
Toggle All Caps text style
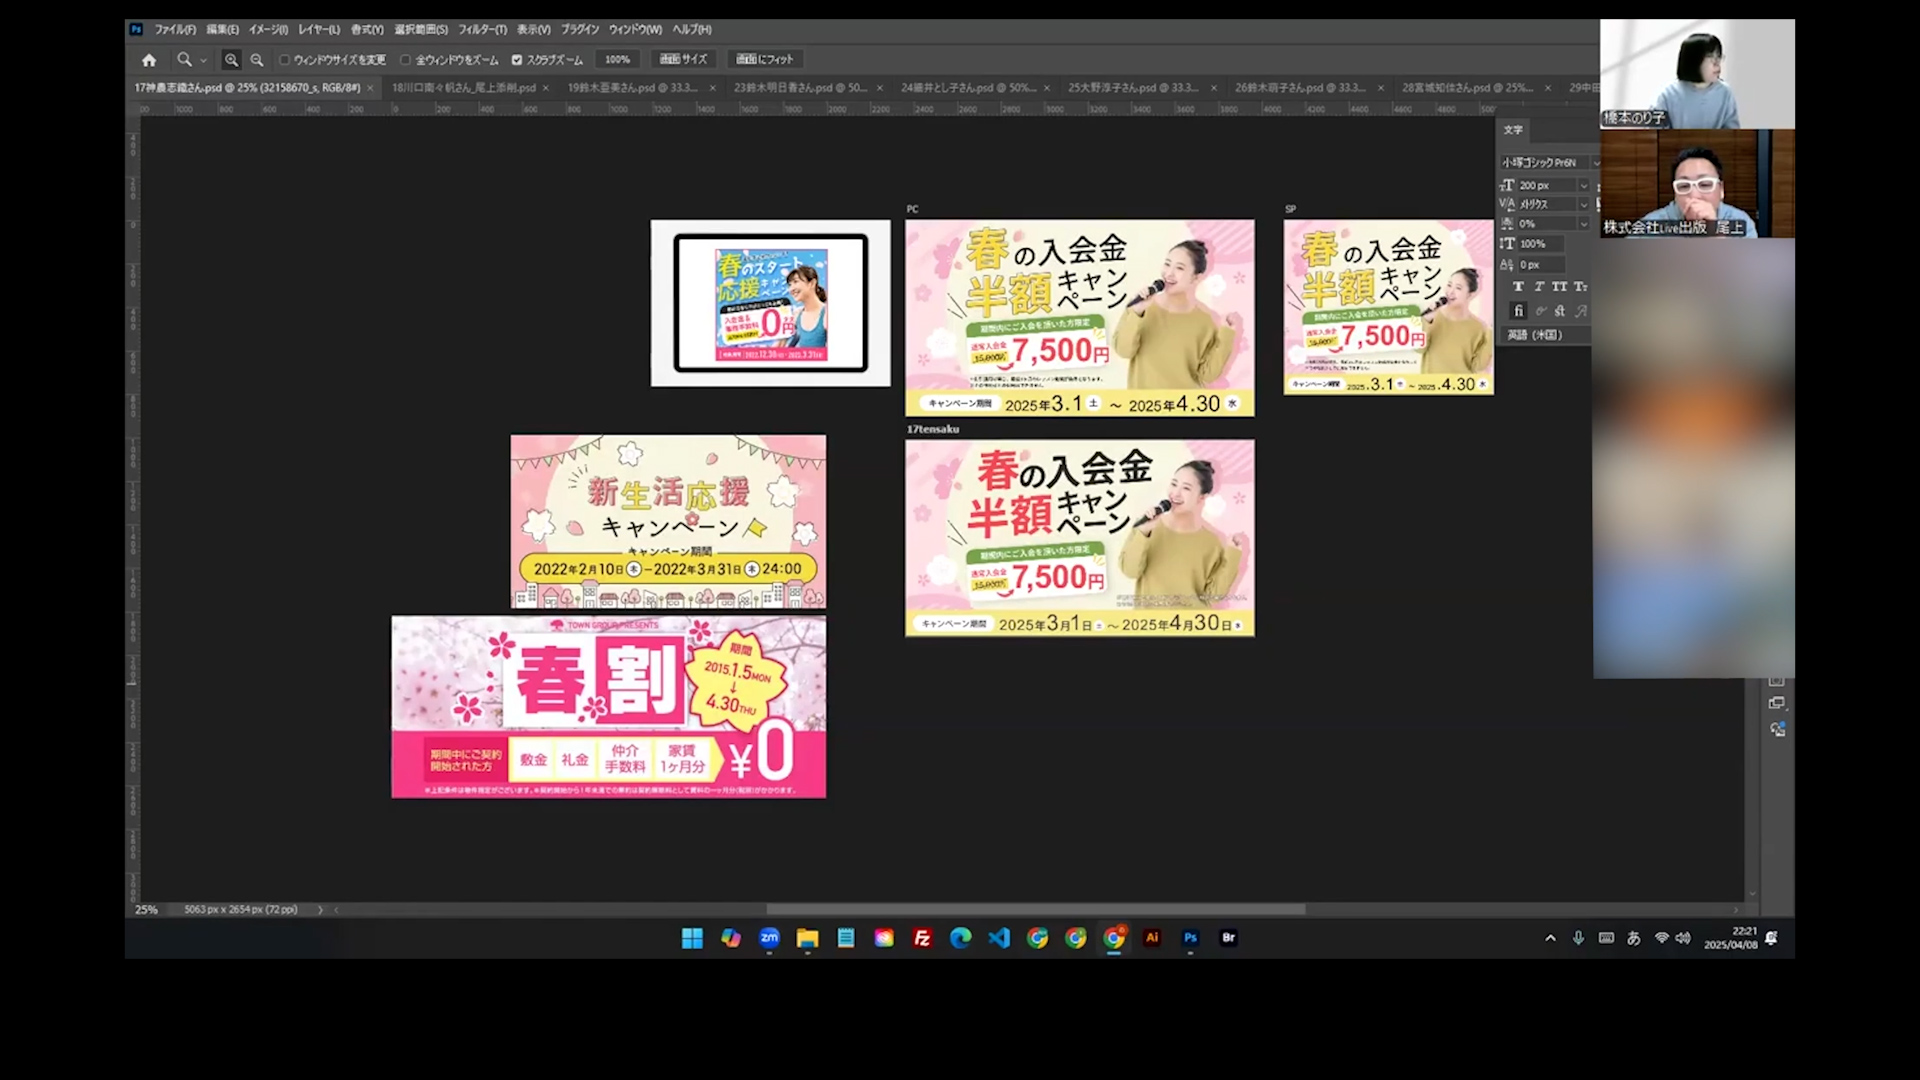point(1560,287)
